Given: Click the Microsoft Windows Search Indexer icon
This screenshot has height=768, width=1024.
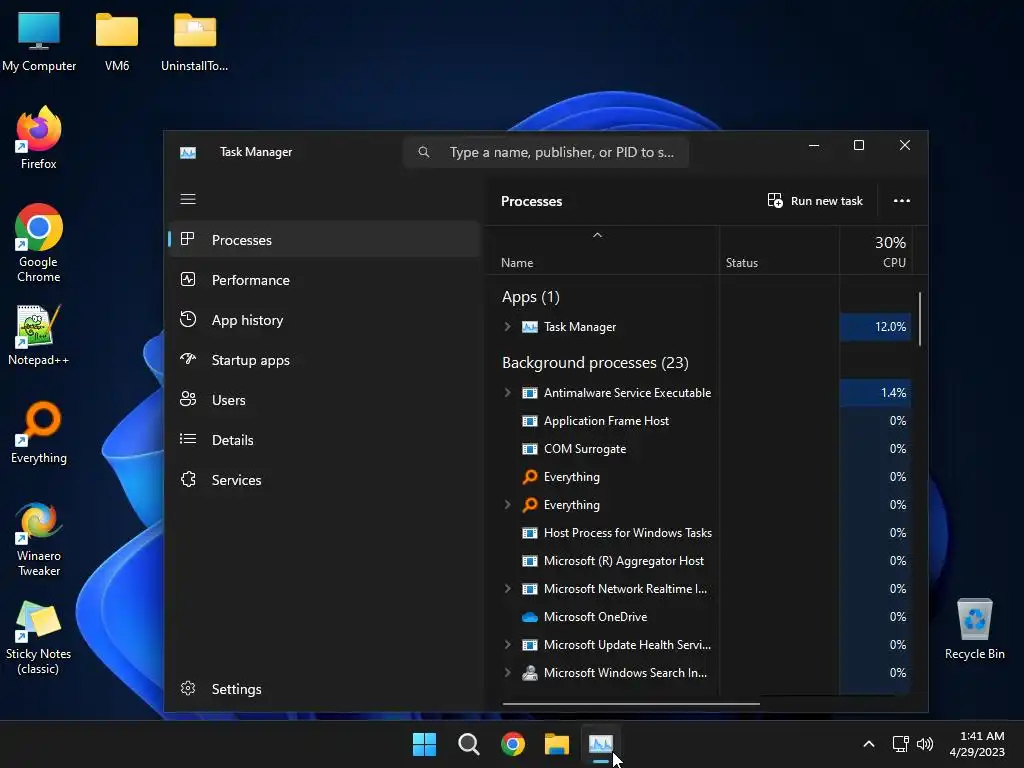Looking at the screenshot, I should point(530,673).
